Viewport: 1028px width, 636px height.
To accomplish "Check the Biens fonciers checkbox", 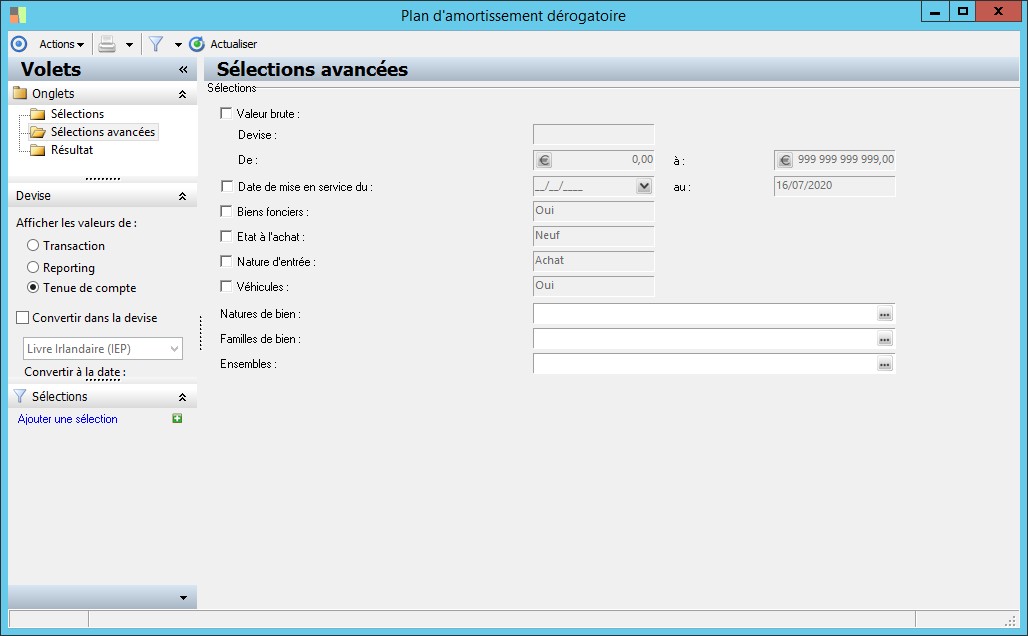I will 226,211.
